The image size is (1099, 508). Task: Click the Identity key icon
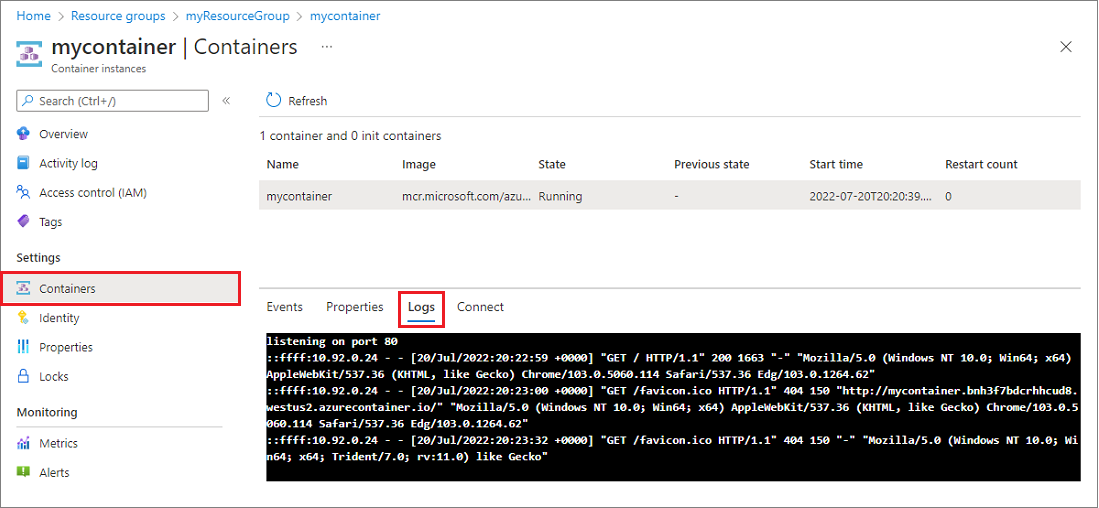click(x=24, y=318)
